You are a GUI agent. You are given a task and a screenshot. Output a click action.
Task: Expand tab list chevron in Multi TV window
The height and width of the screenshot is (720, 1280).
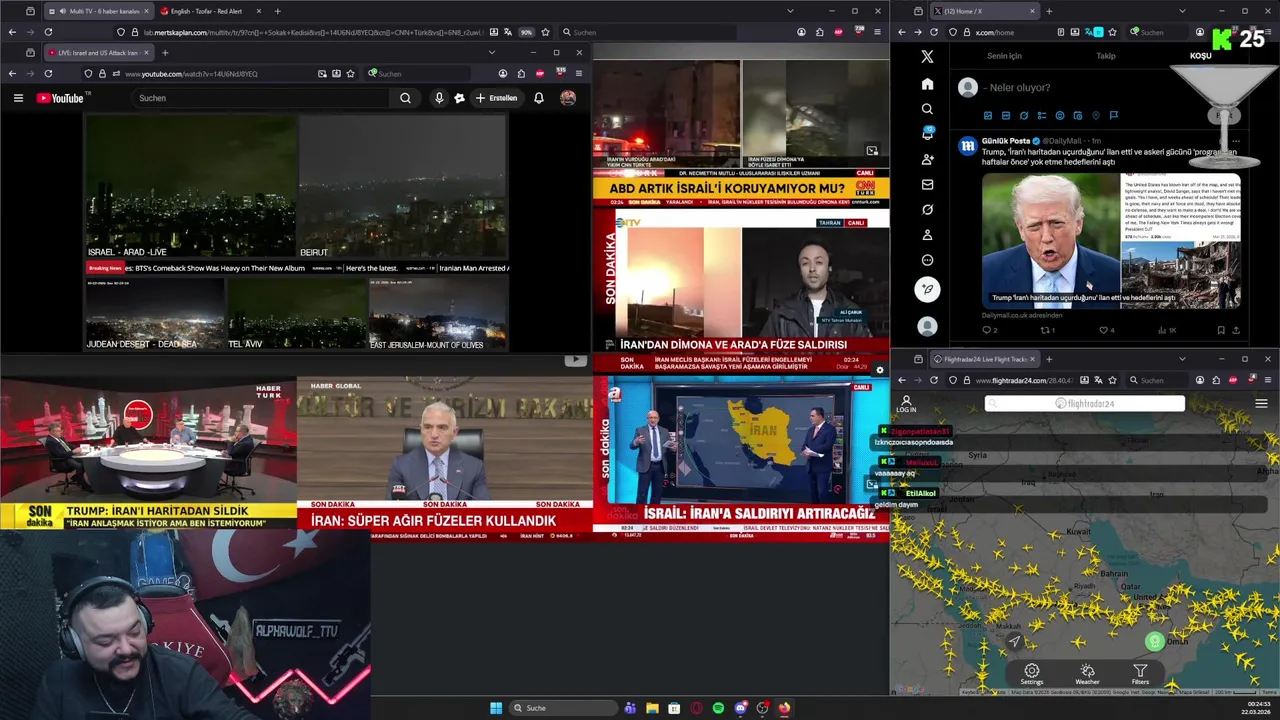790,11
